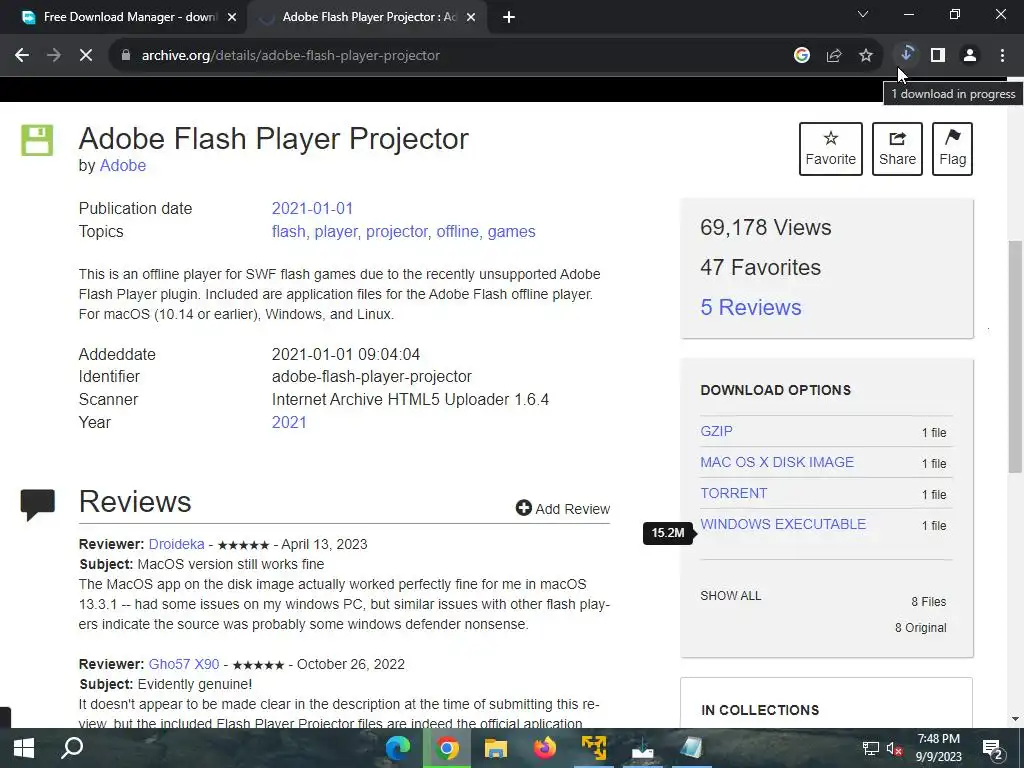
Task: Open the network tray icon
Action: tap(871, 748)
